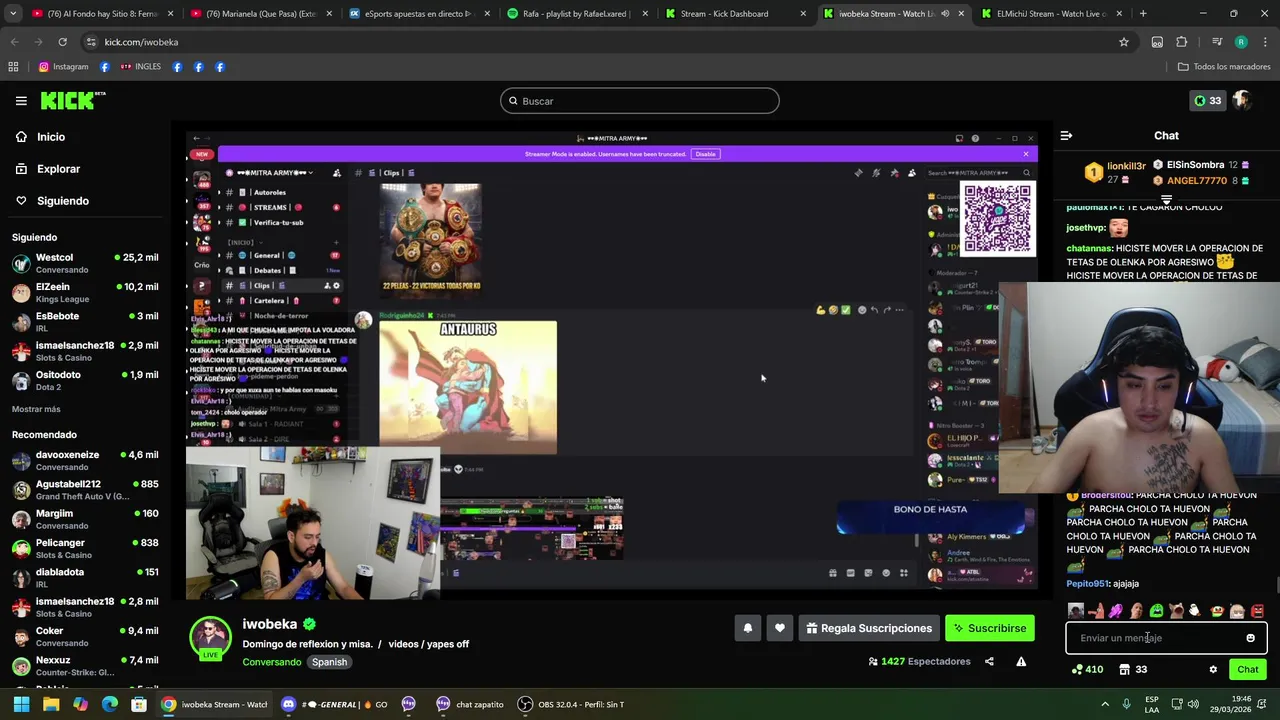The height and width of the screenshot is (720, 1280).
Task: Open the Instagram bookmark
Action: 63,67
